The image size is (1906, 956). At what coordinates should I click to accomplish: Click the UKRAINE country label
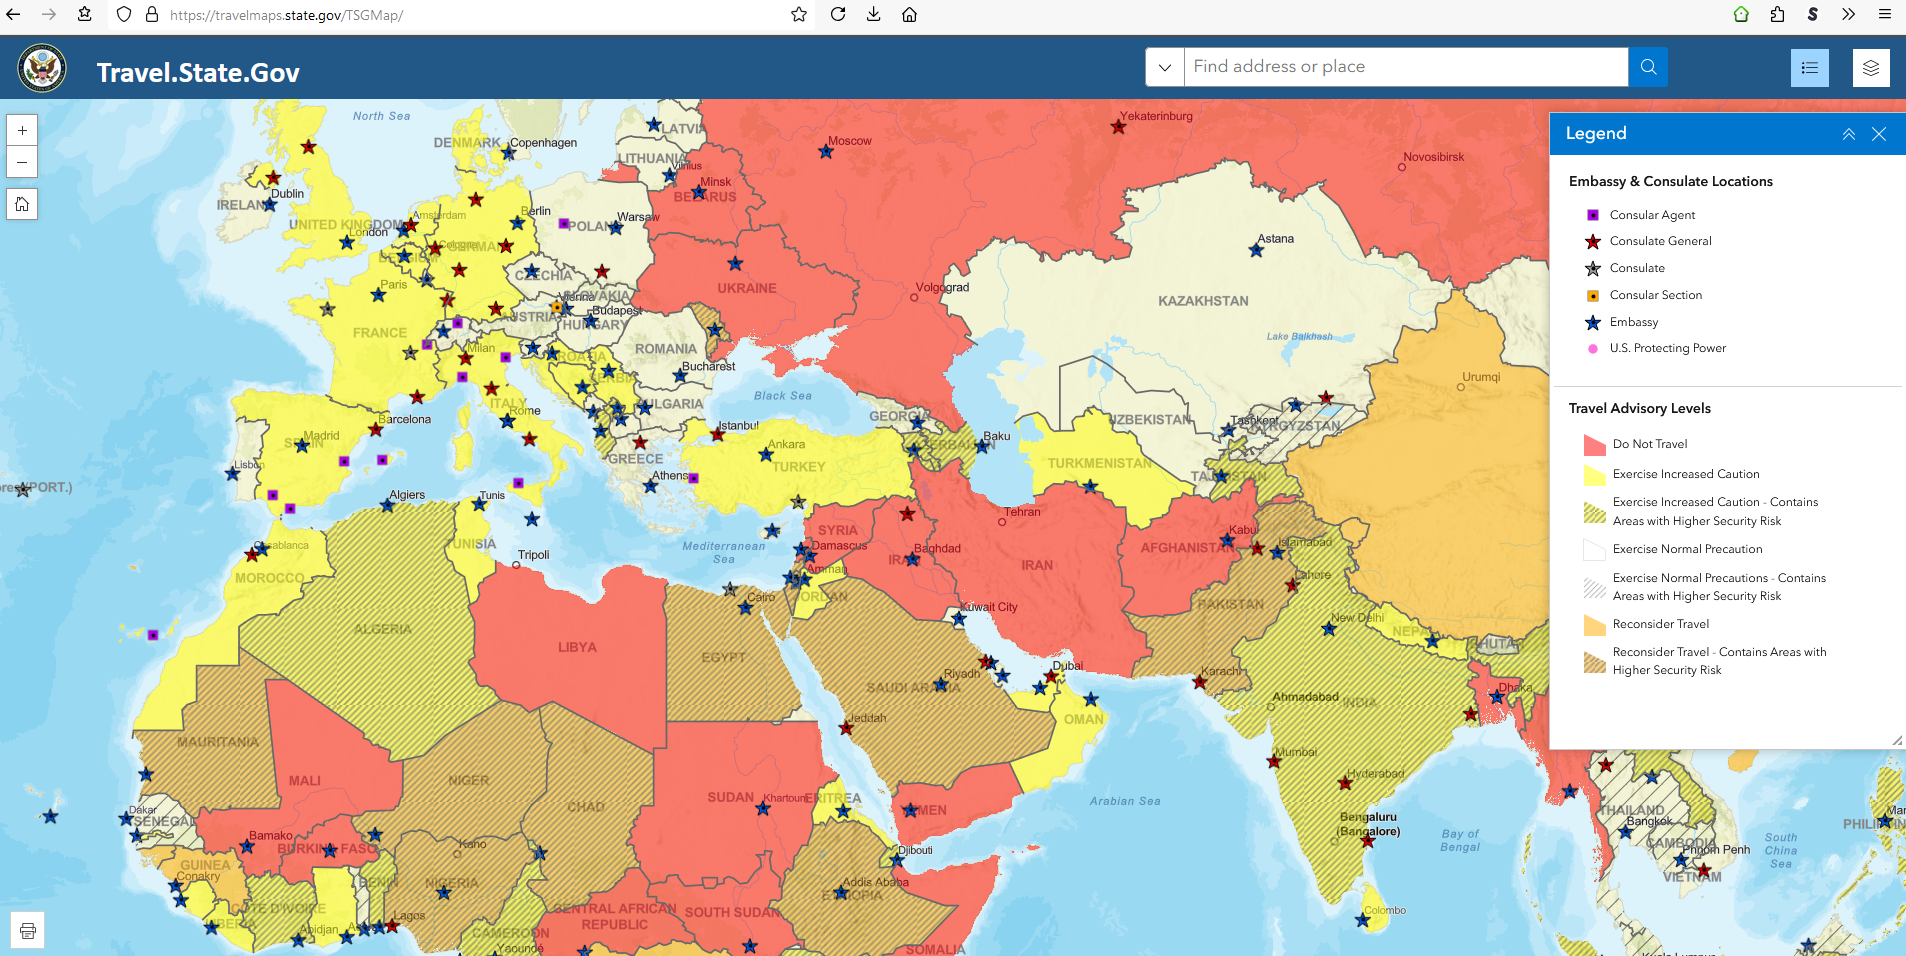(747, 288)
